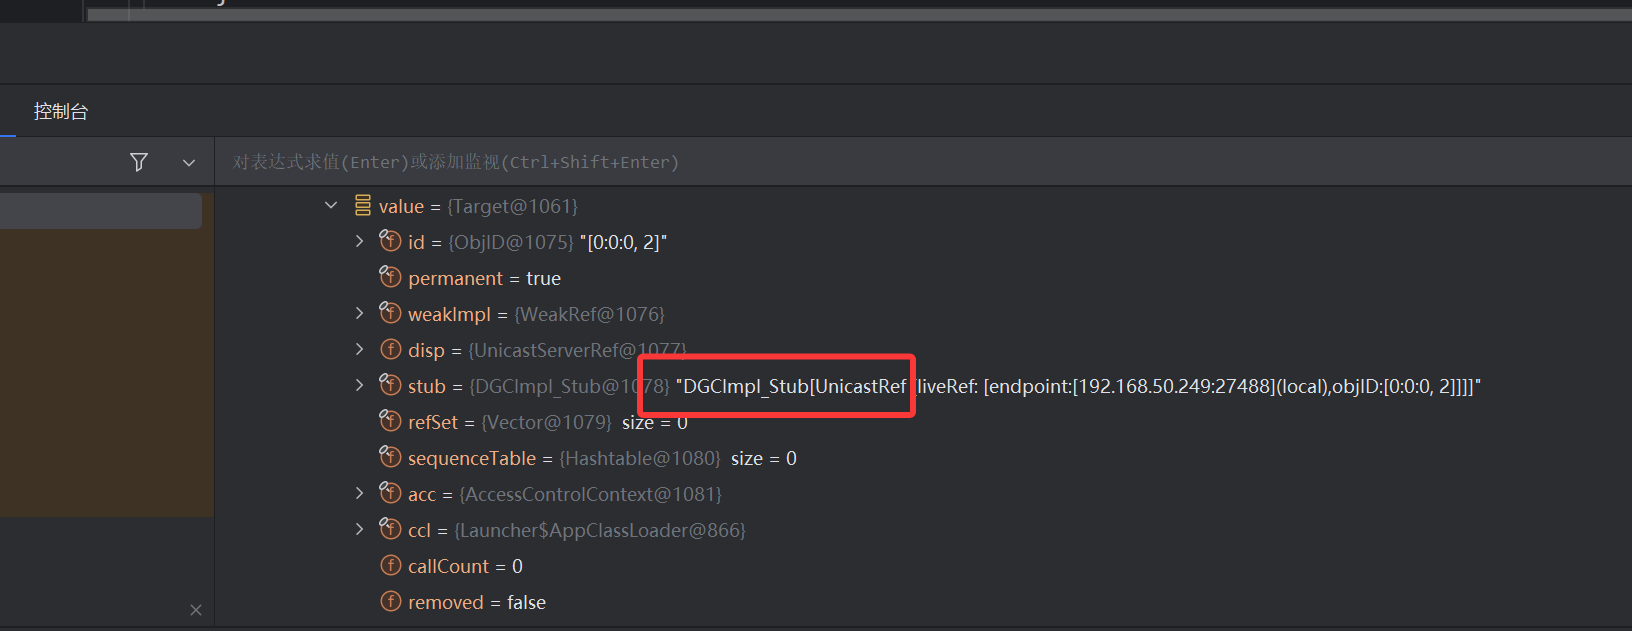The width and height of the screenshot is (1632, 631).
Task: Select the removed = false row
Action: tap(476, 602)
